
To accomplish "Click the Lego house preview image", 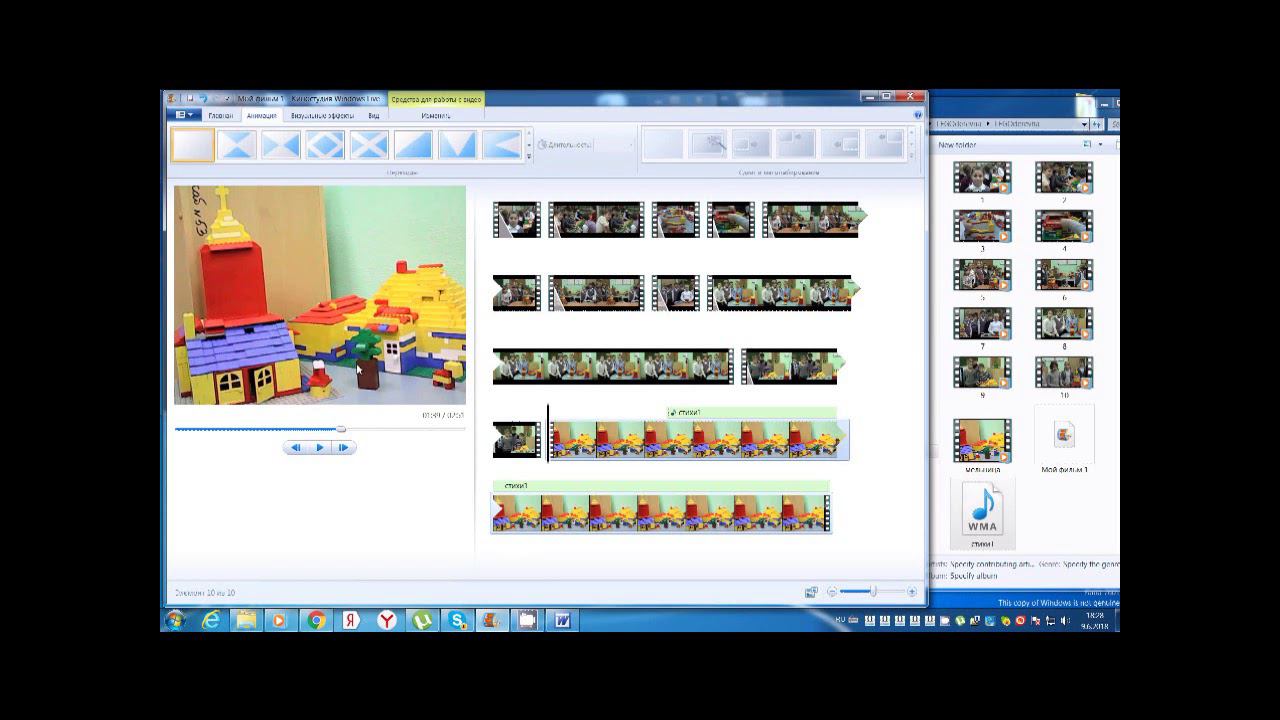I will click(x=320, y=295).
